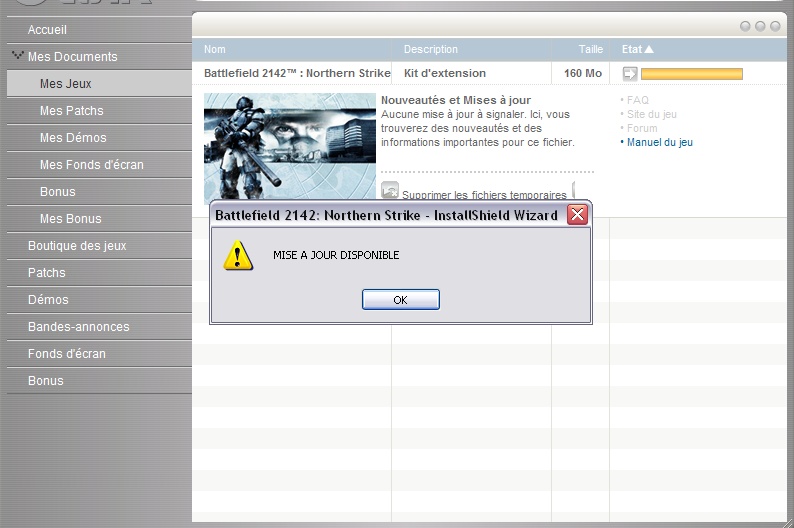This screenshot has width=794, height=528.
Task: Sort by the Etat column header arrow
Action: (x=649, y=49)
